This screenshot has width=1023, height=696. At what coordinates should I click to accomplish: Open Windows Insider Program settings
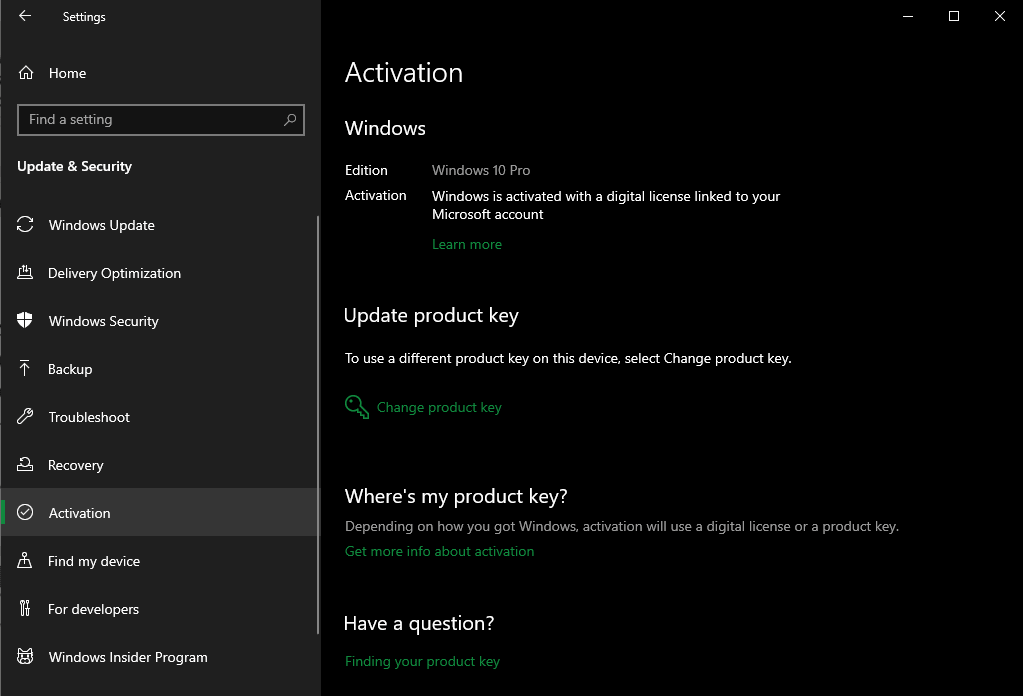tap(159, 657)
